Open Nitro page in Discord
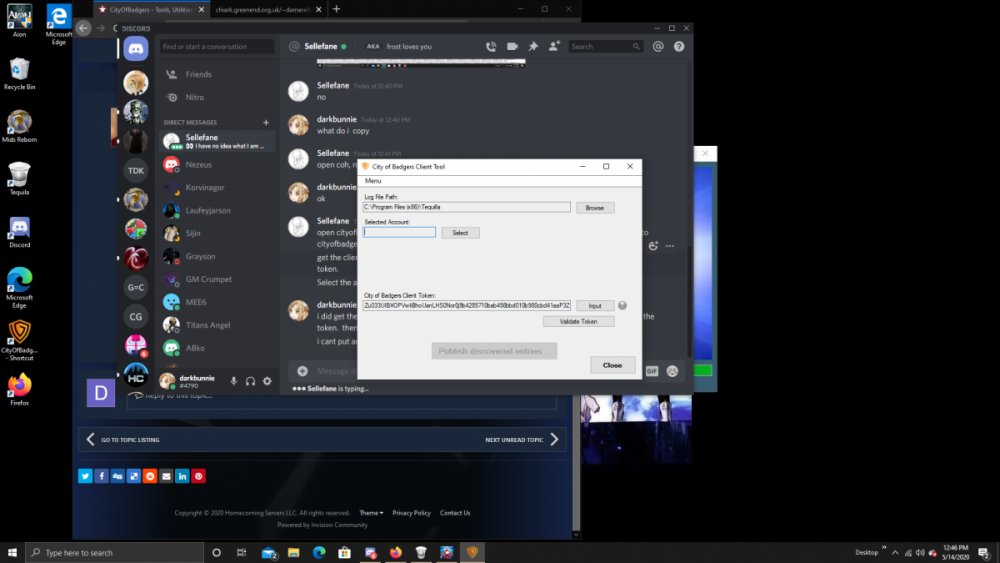Viewport: 1000px width, 563px height. click(217, 98)
